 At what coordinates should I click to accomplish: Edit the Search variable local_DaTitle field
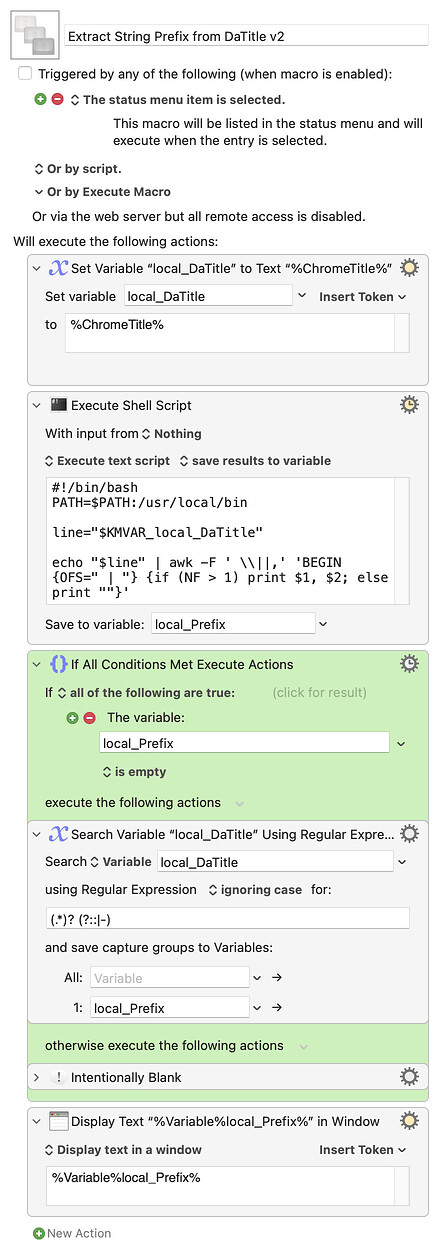point(275,862)
